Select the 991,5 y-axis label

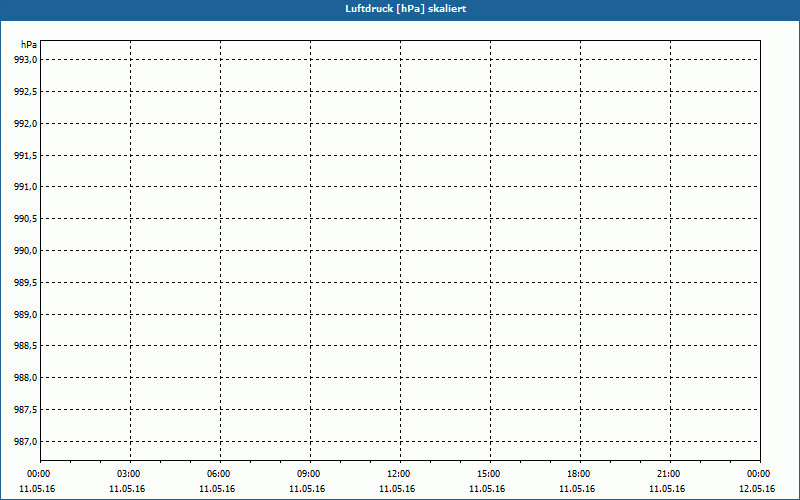click(26, 155)
